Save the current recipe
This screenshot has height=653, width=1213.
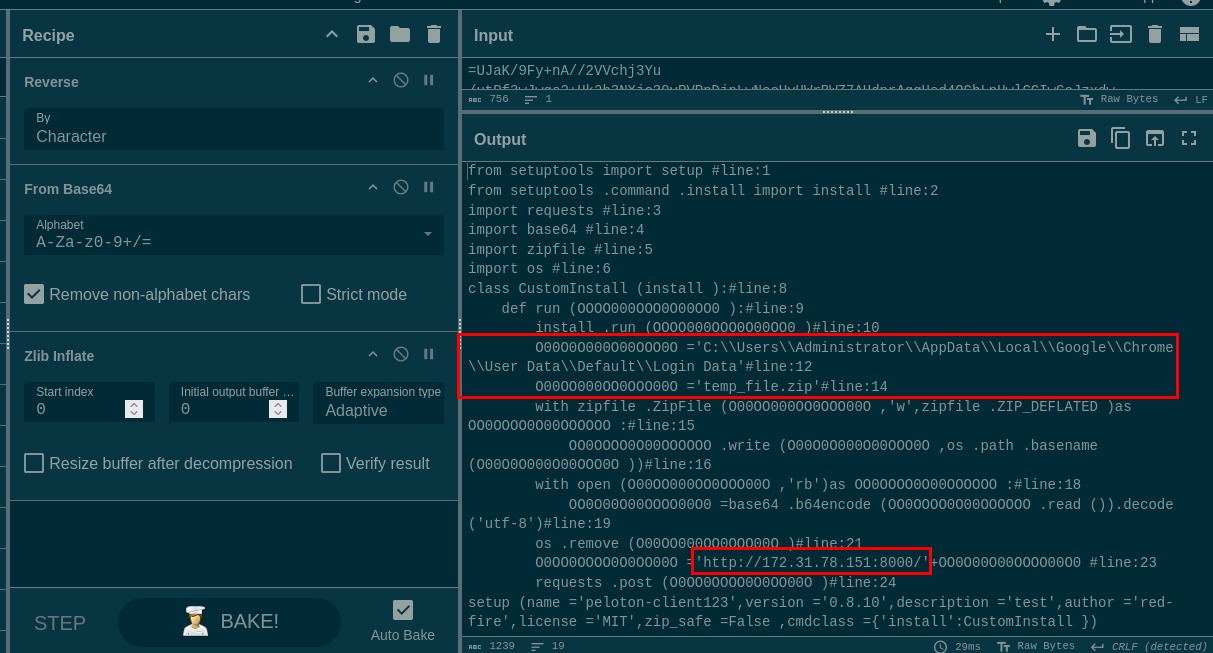(x=366, y=35)
